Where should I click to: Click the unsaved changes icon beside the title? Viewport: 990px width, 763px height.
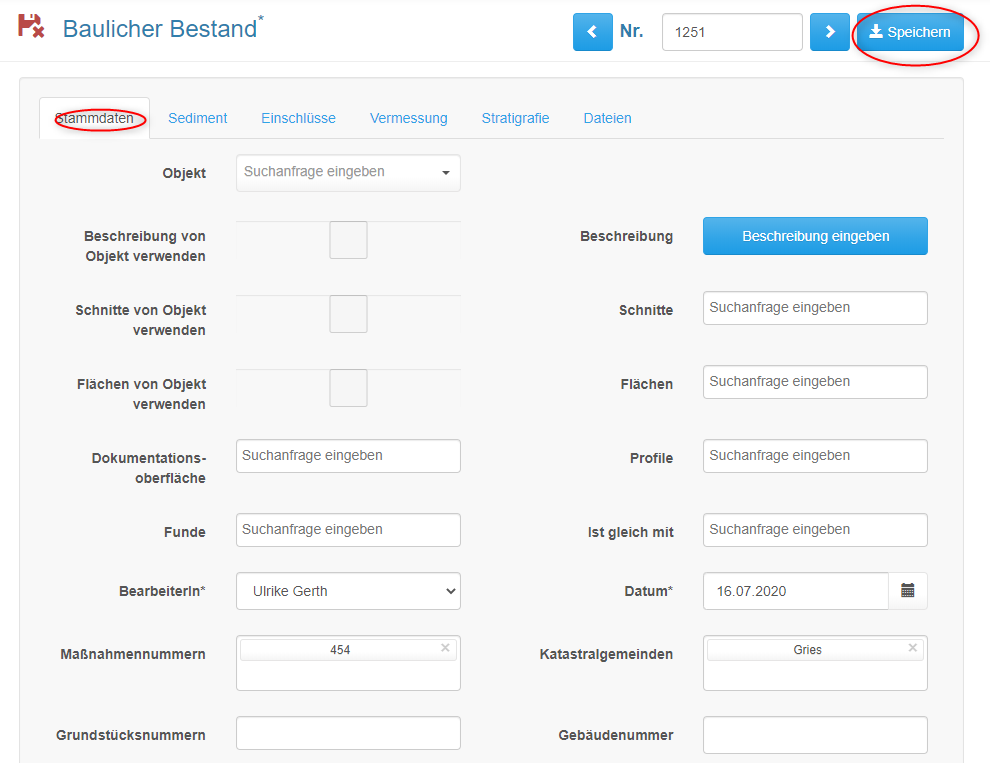pyautogui.click(x=31, y=26)
